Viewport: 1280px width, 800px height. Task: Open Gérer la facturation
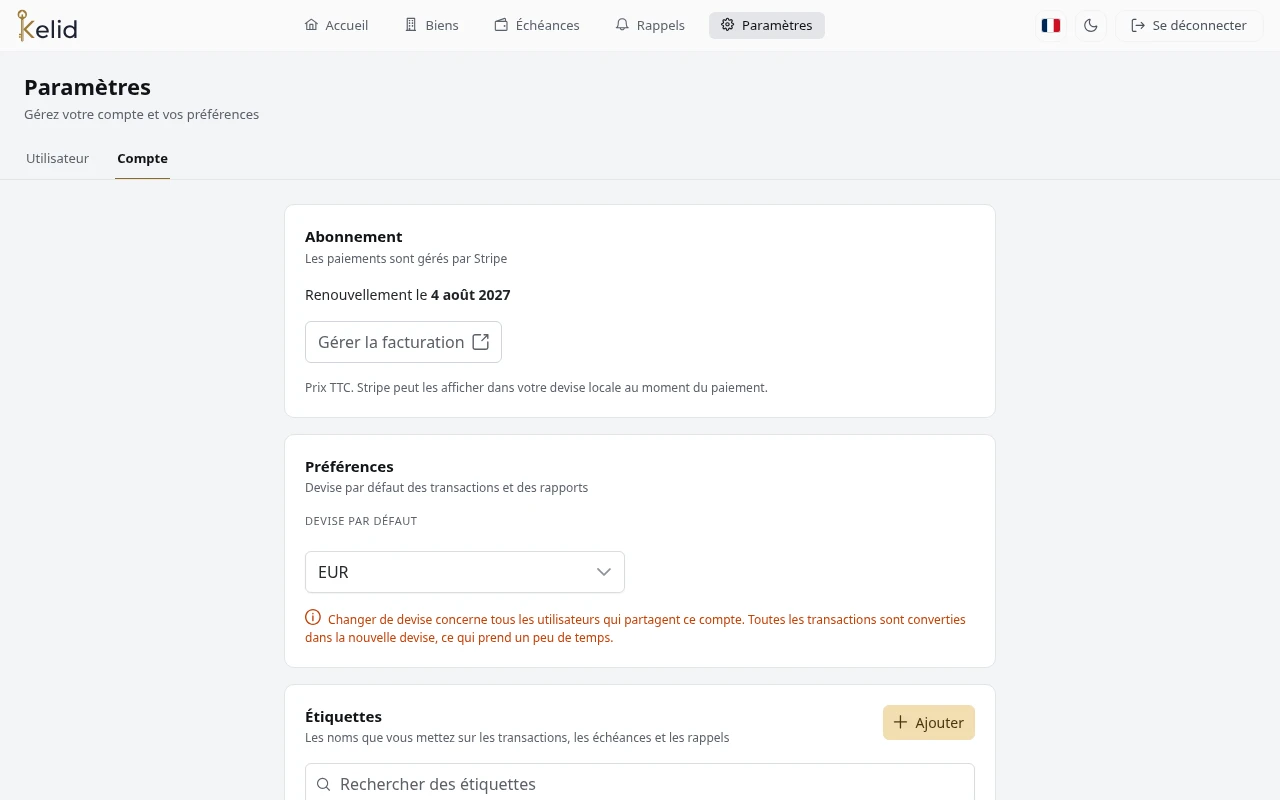[x=403, y=342]
